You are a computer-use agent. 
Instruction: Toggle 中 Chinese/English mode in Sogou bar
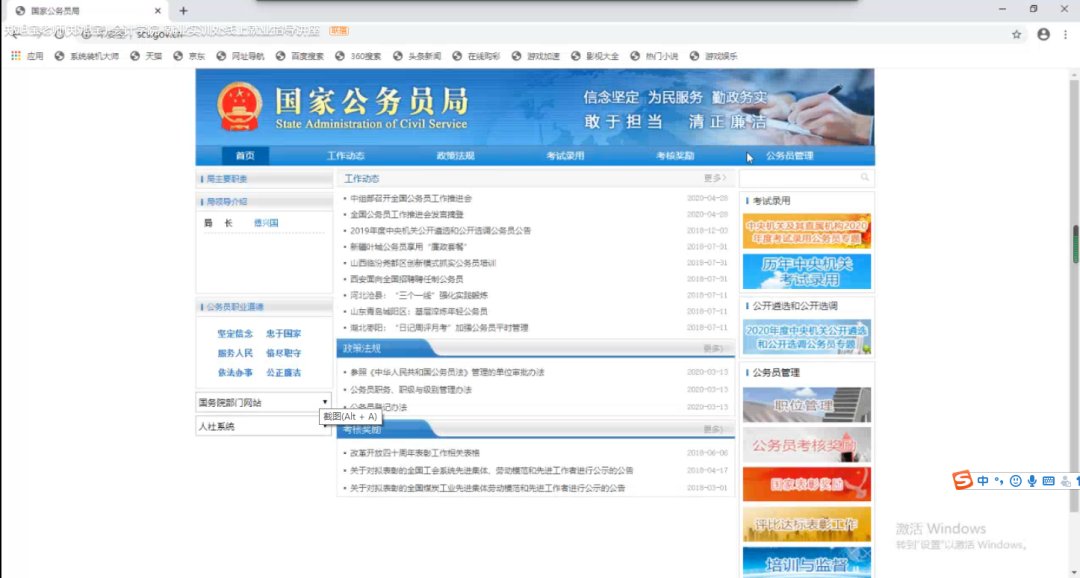[x=984, y=481]
